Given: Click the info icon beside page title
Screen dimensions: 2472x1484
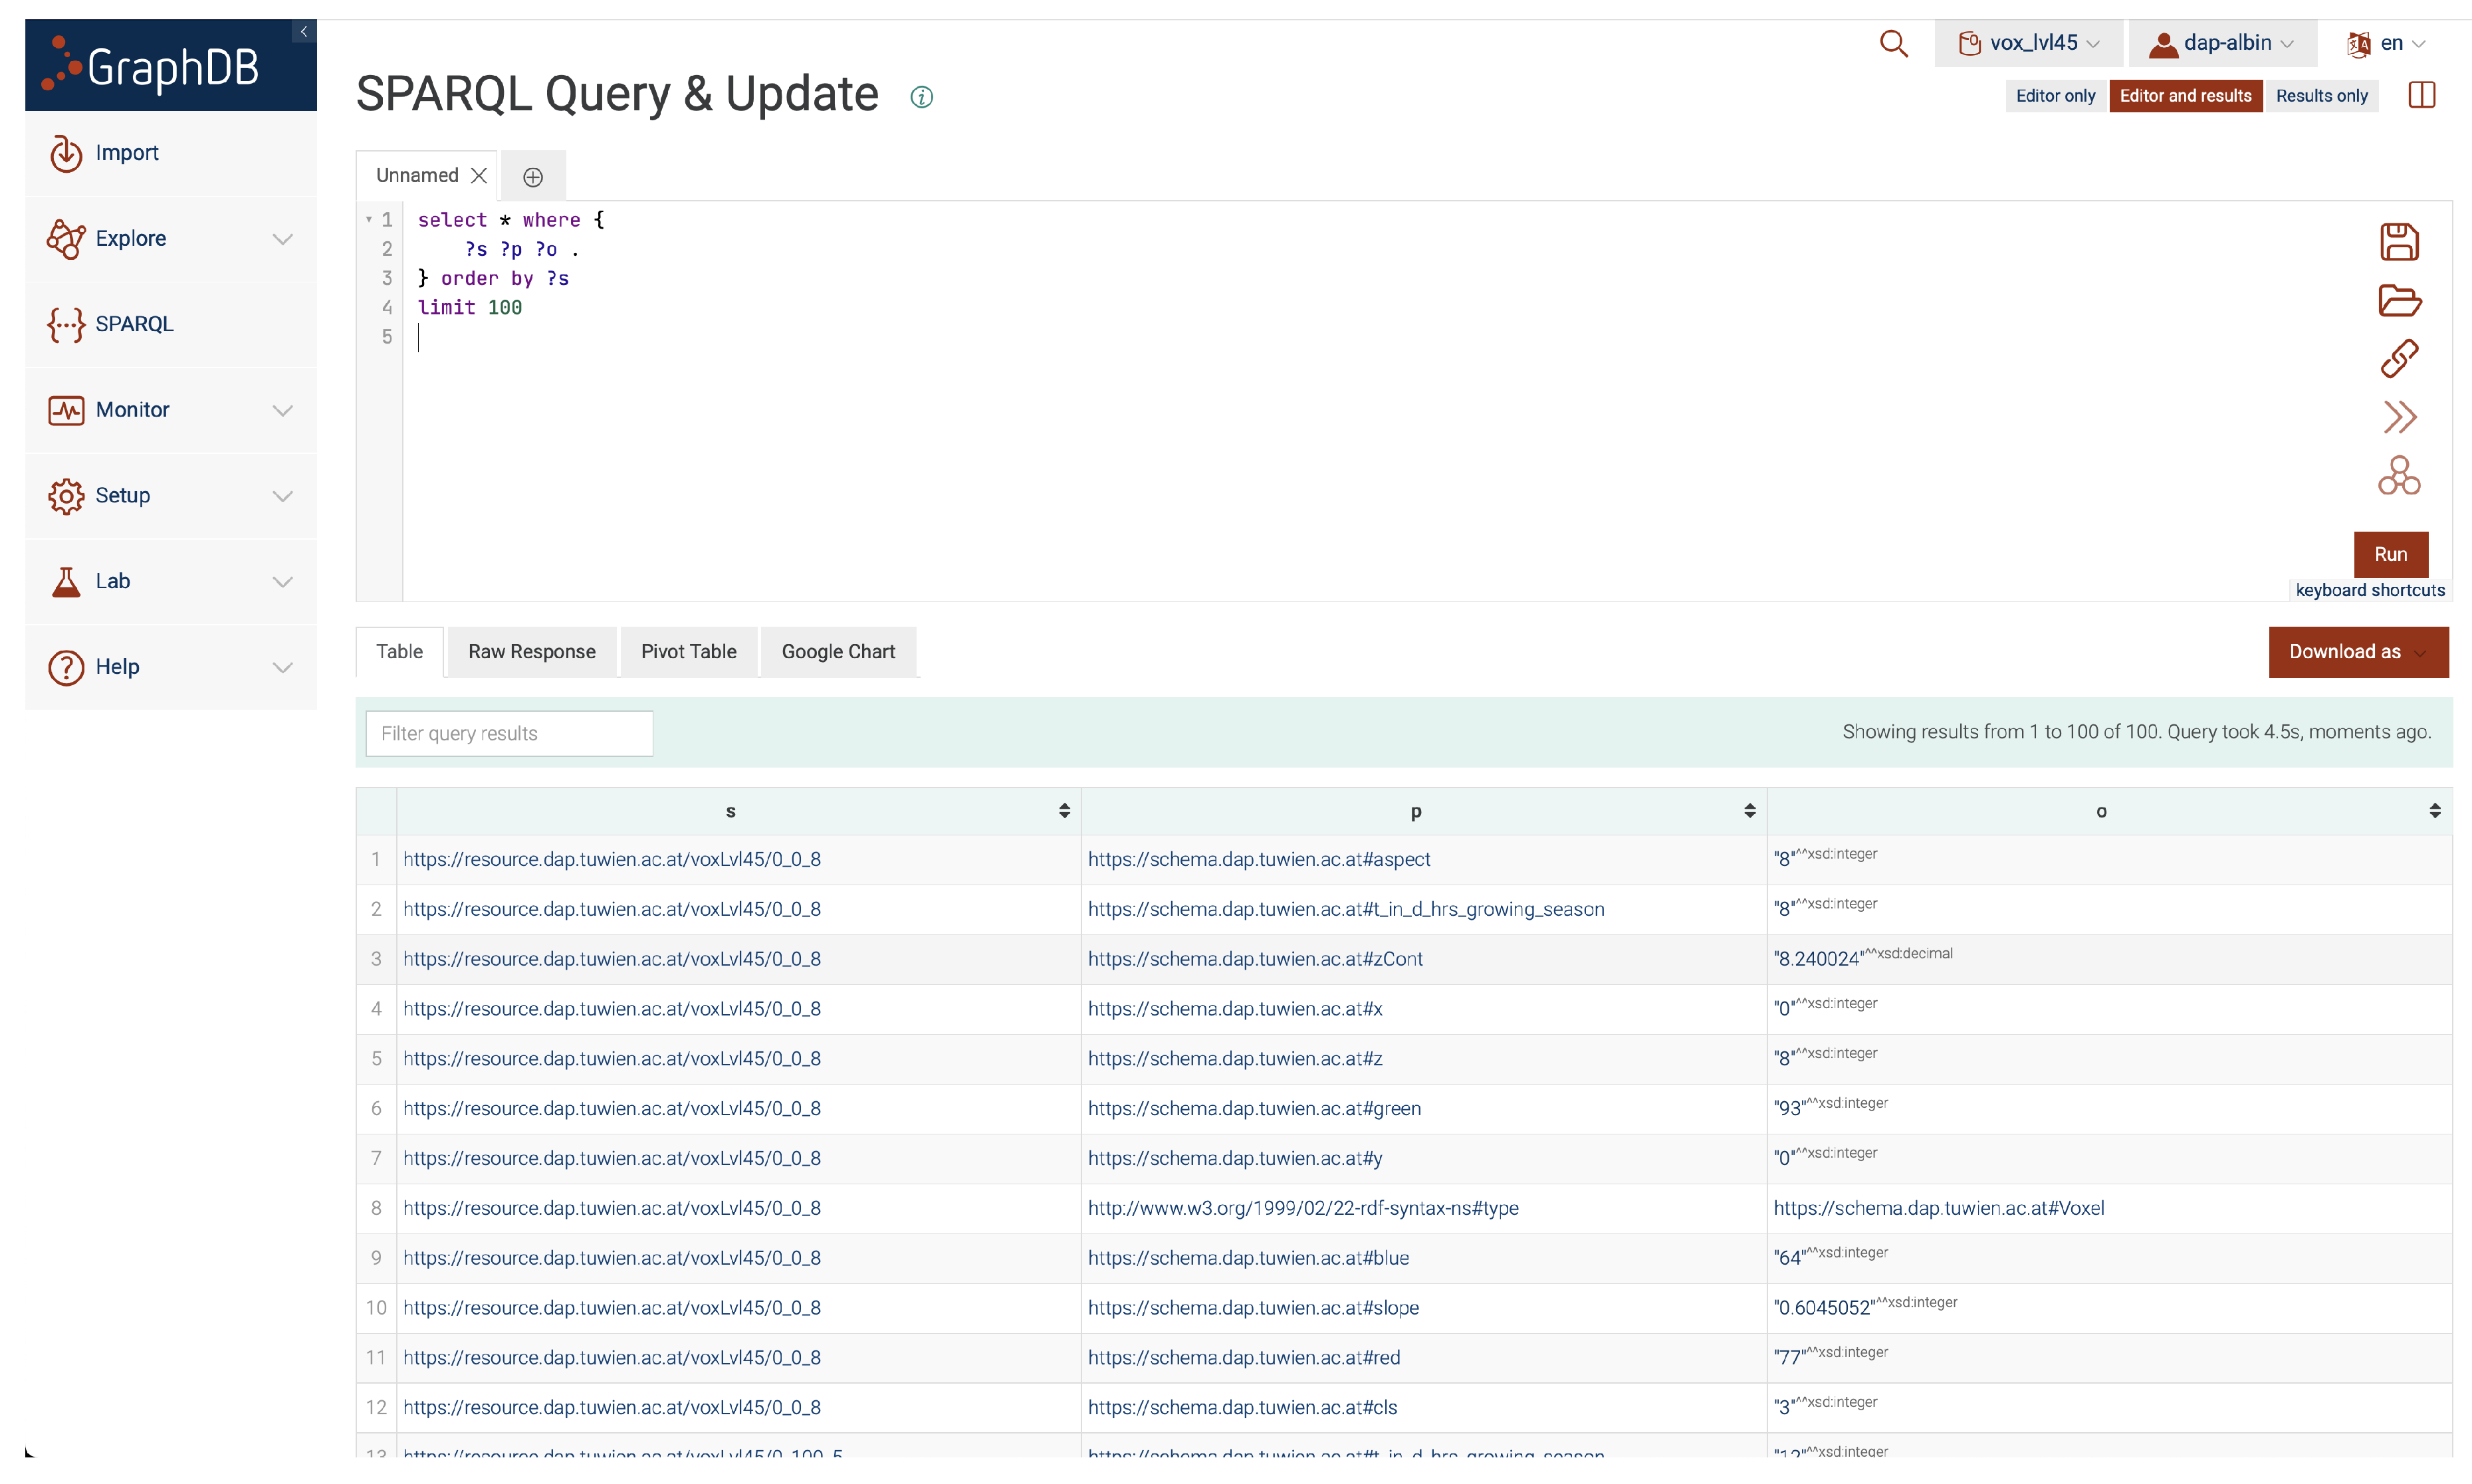Looking at the screenshot, I should 921,97.
